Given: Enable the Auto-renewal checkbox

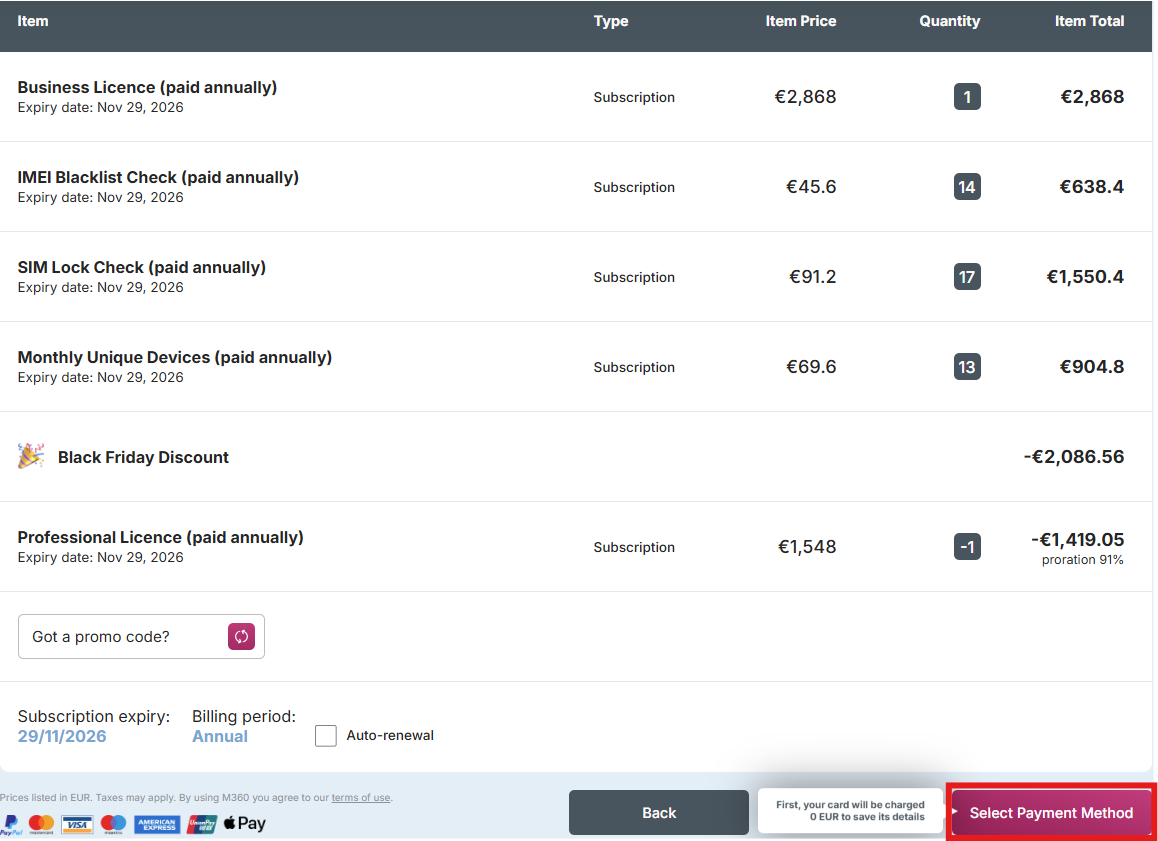Looking at the screenshot, I should tap(326, 736).
